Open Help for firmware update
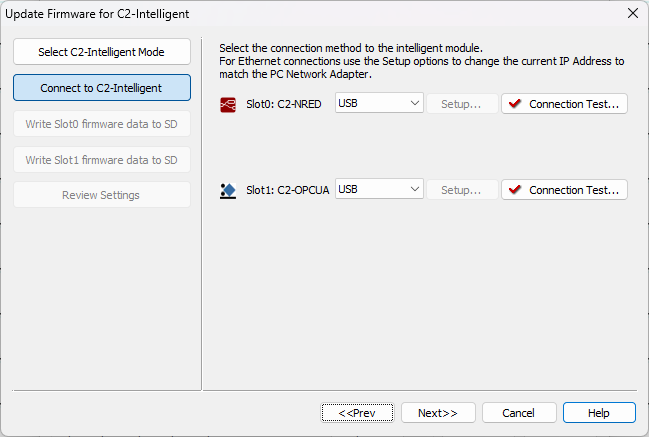Viewport: 649px width, 437px height. tap(599, 413)
